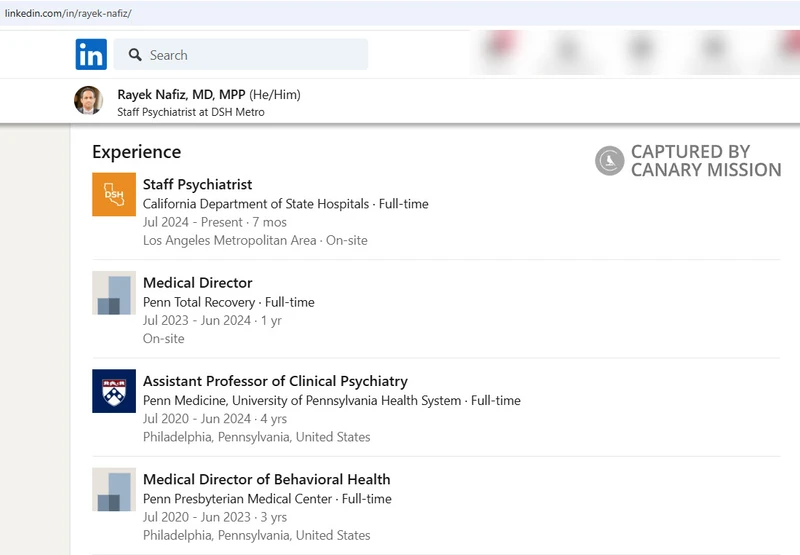Open Penn Total Recovery placeholder logo
This screenshot has height=555, width=800.
point(114,293)
